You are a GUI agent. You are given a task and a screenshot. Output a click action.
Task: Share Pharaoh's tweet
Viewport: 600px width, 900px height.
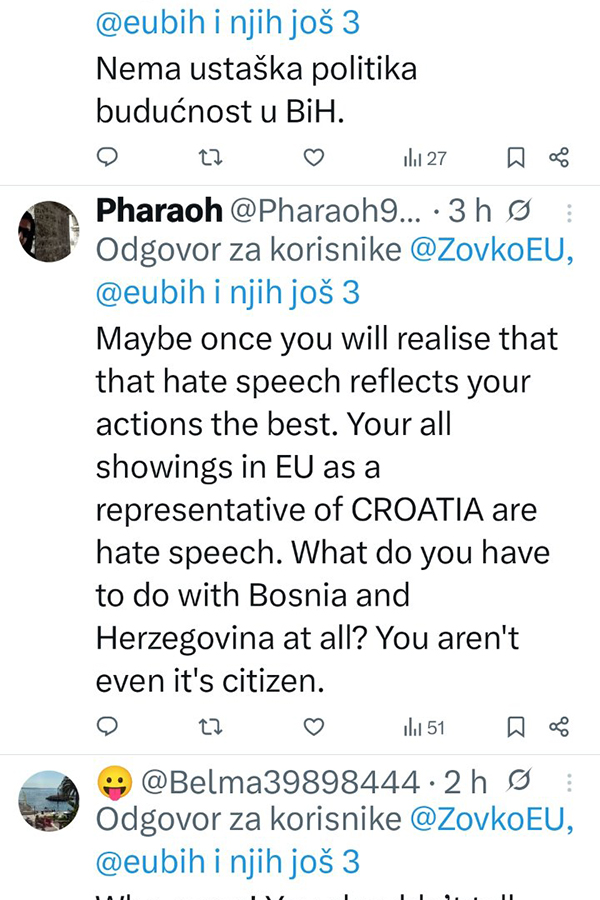559,727
